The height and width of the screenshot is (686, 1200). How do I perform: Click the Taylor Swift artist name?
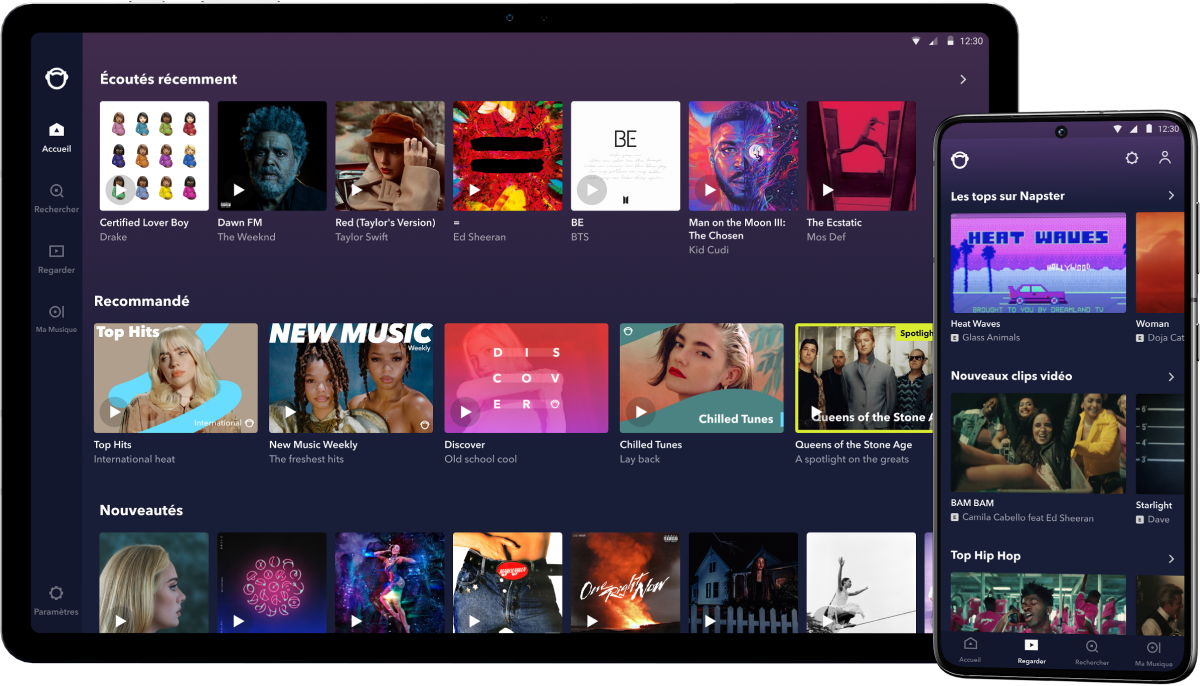click(362, 237)
